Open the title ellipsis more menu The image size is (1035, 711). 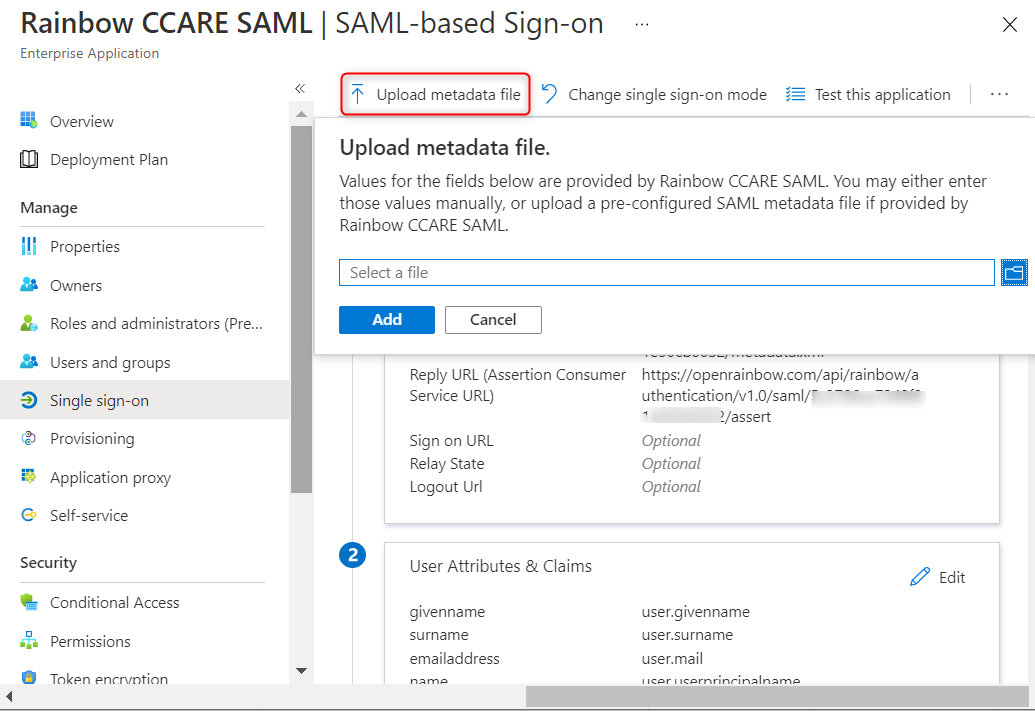point(642,23)
